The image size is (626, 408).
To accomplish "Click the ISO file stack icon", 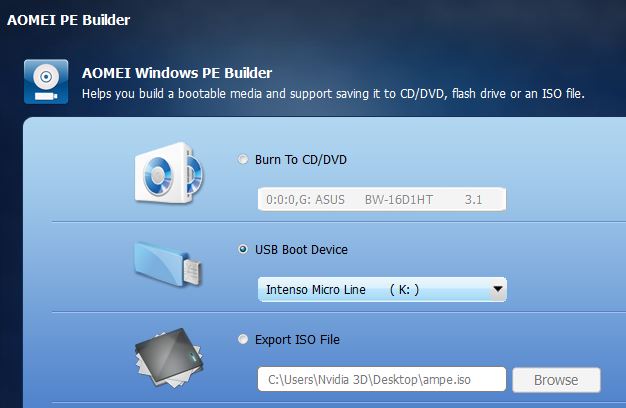I will (x=169, y=358).
